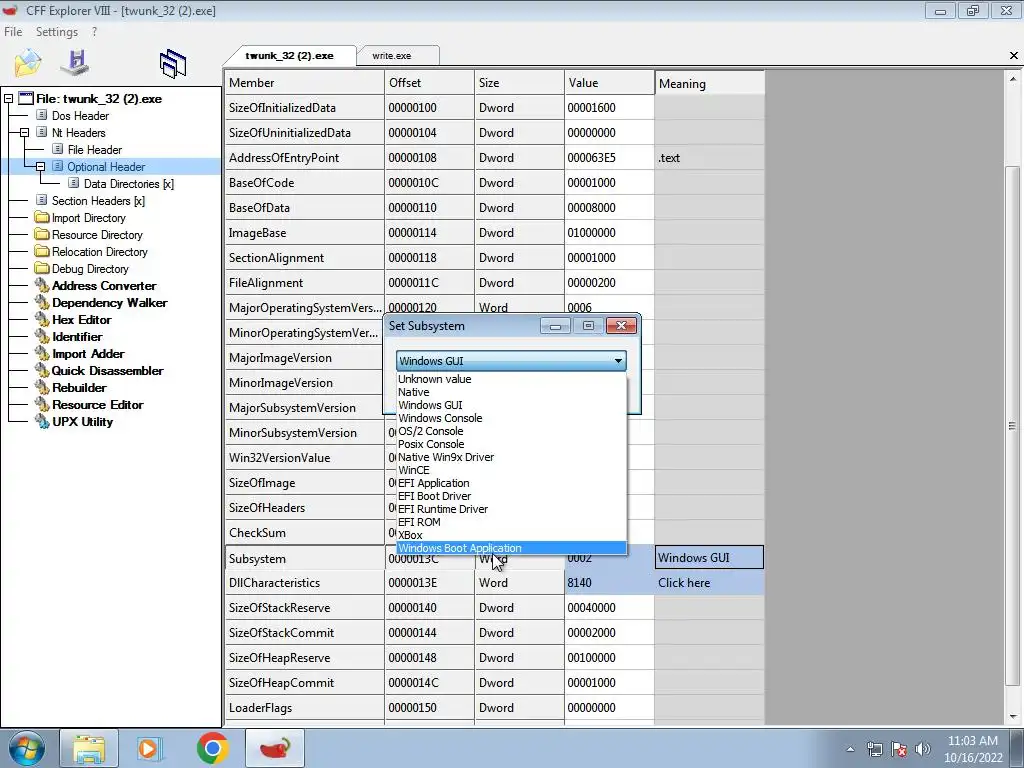This screenshot has height=768, width=1024.
Task: Click 'Click here' for DllCharacteristics
Action: [x=709, y=583]
